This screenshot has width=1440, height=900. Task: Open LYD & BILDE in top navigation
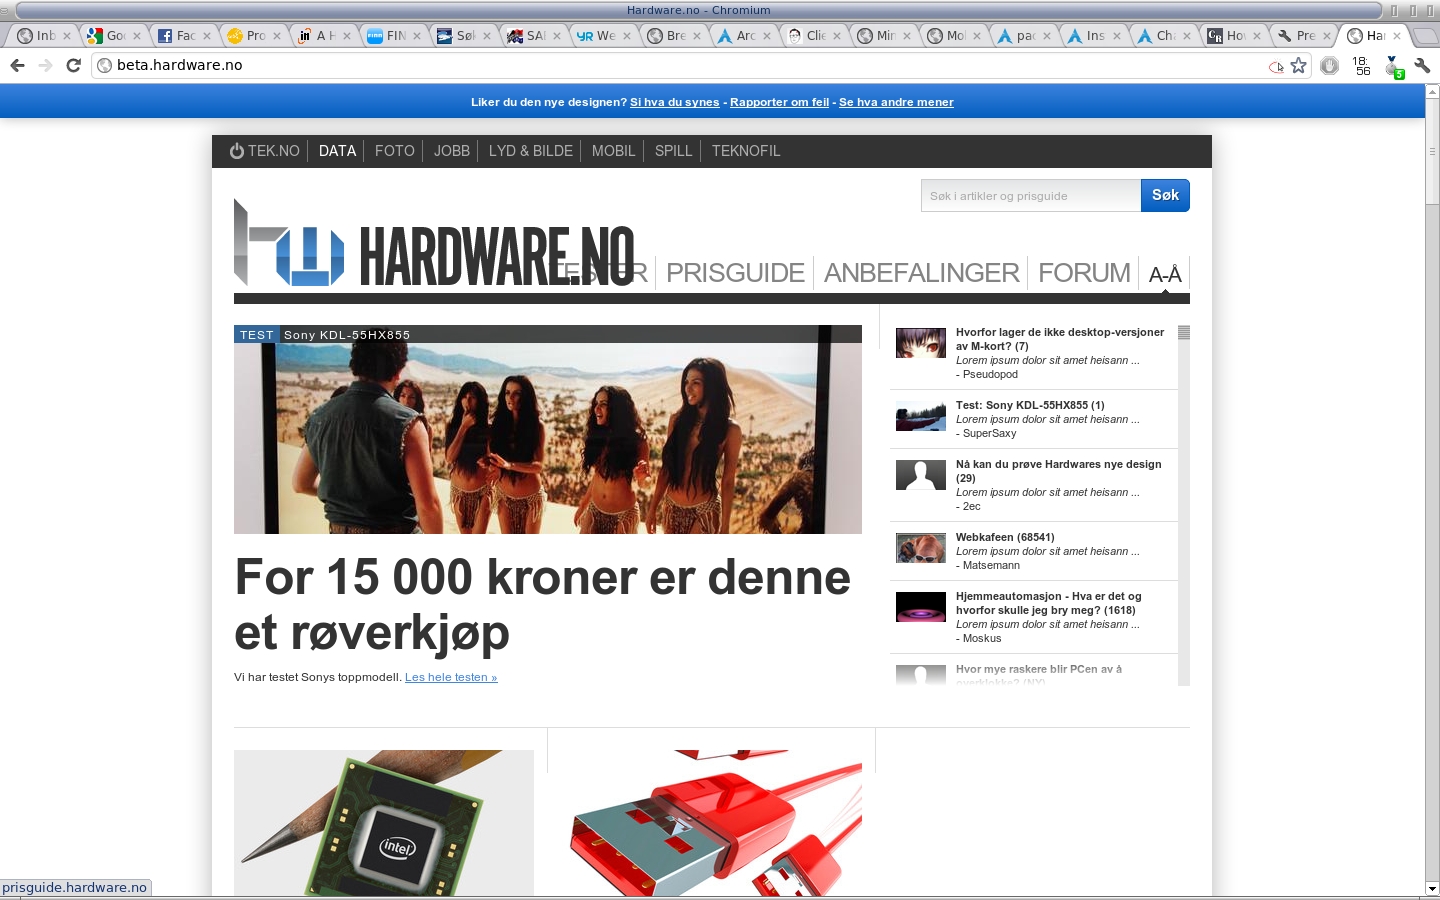(531, 151)
